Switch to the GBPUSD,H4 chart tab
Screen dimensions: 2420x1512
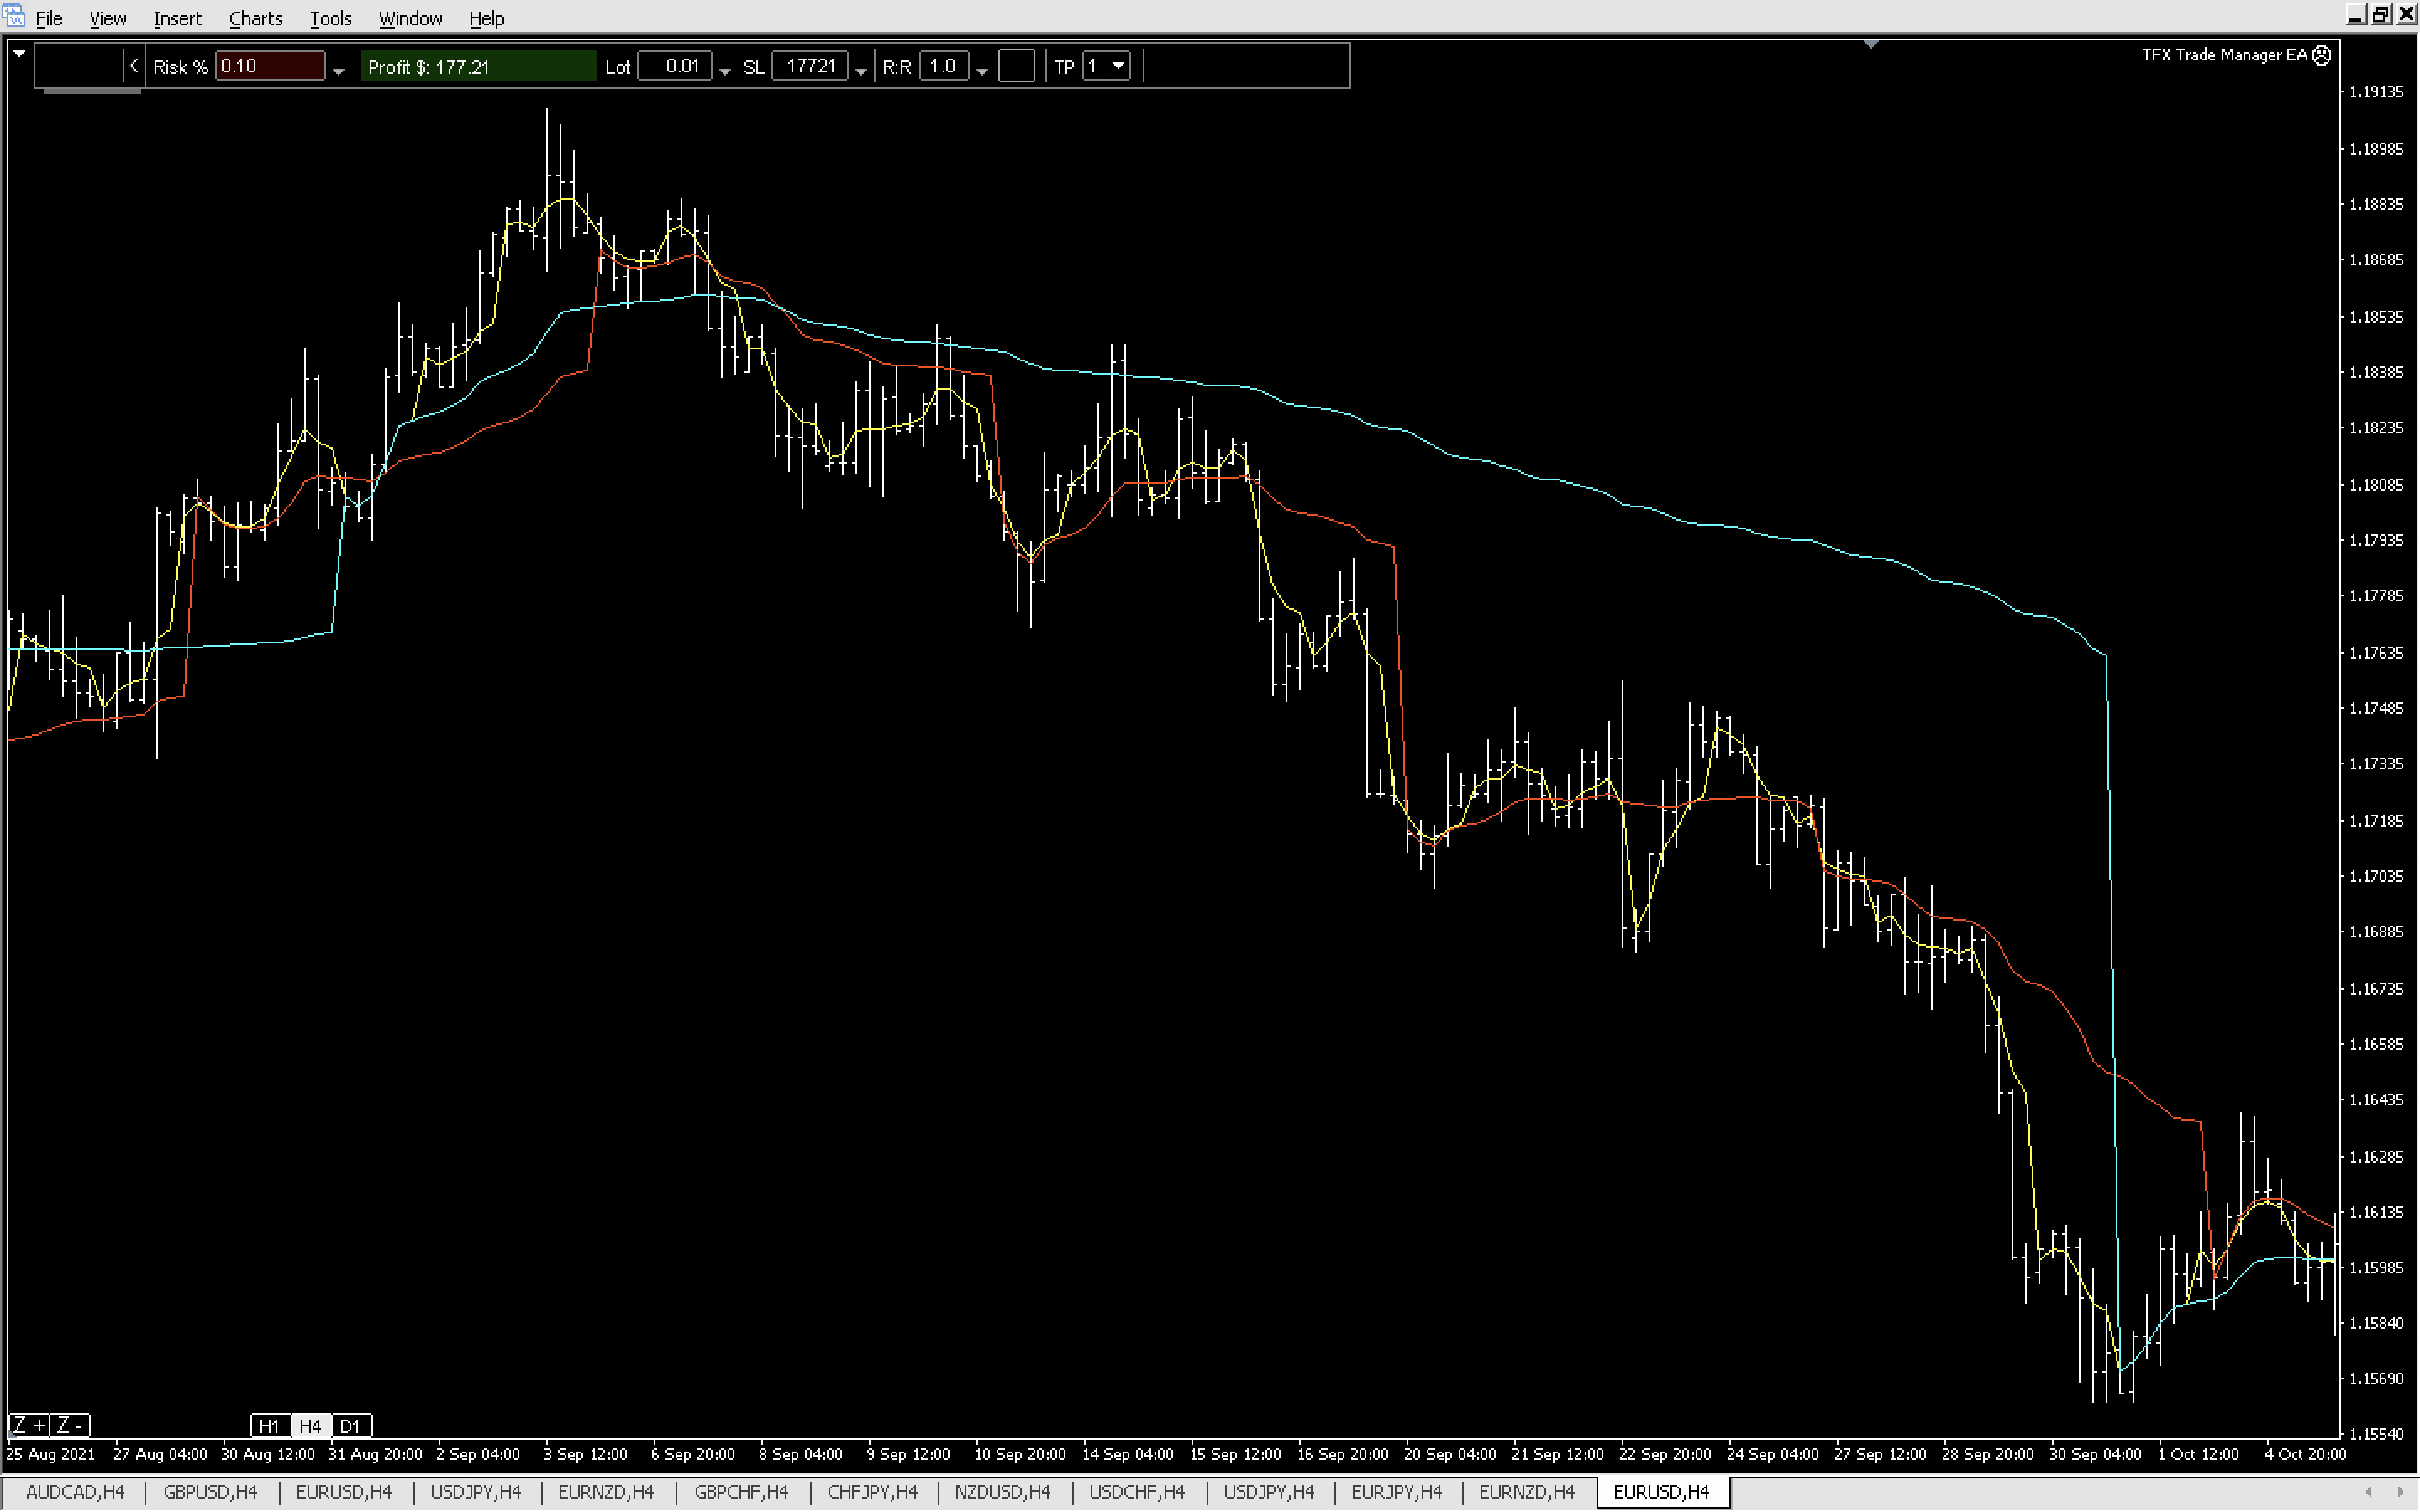tap(210, 1492)
